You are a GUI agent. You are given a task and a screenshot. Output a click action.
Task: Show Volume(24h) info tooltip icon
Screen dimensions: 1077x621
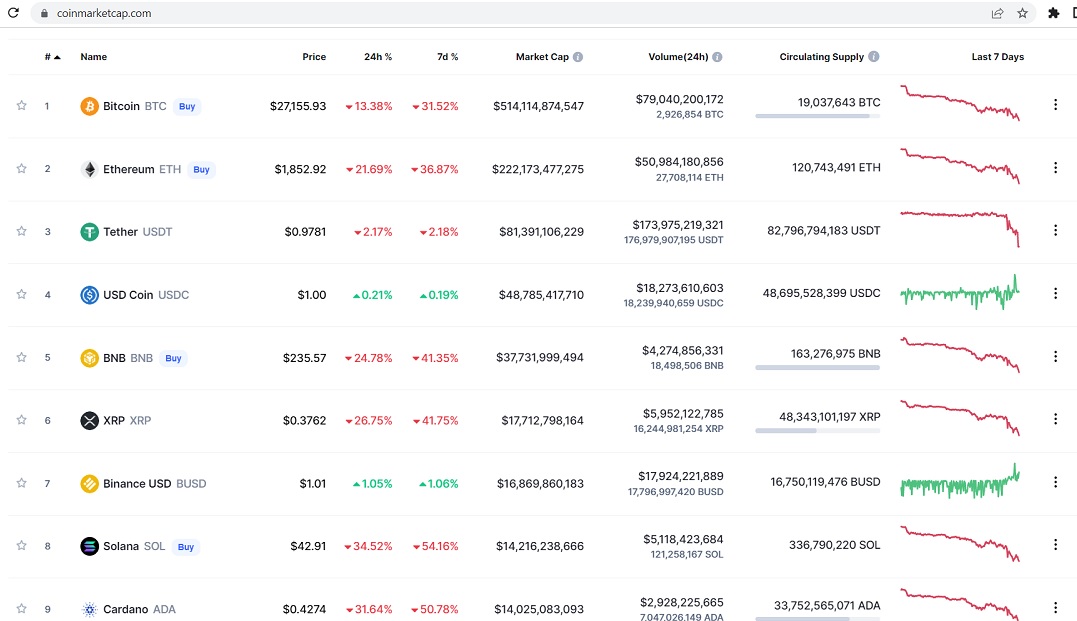tap(717, 57)
